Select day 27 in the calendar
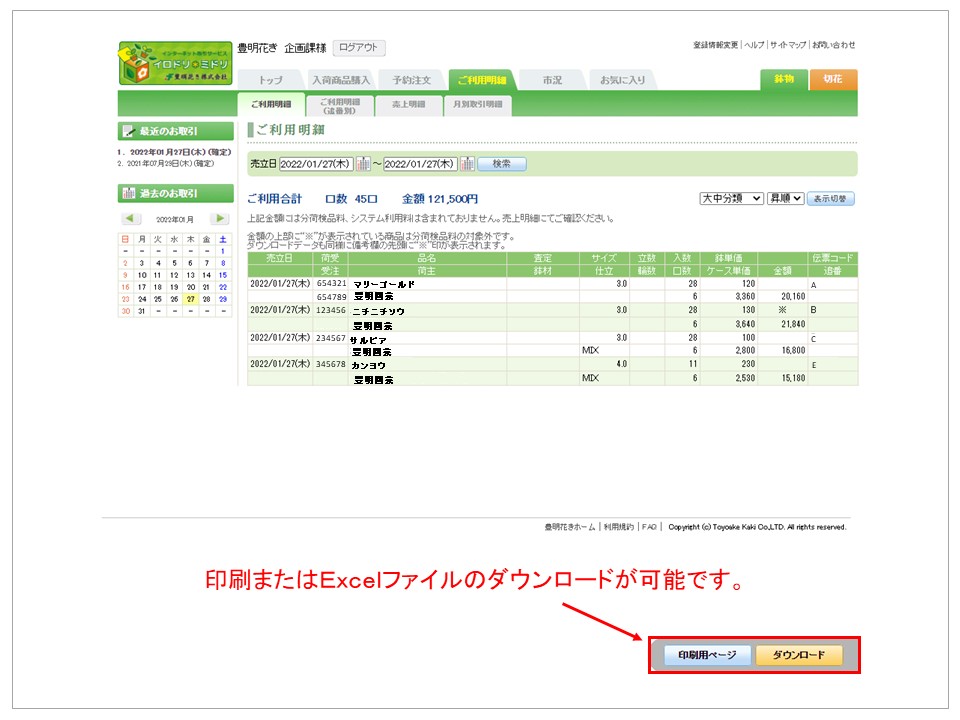Viewport: 960px width, 720px height. [x=189, y=298]
